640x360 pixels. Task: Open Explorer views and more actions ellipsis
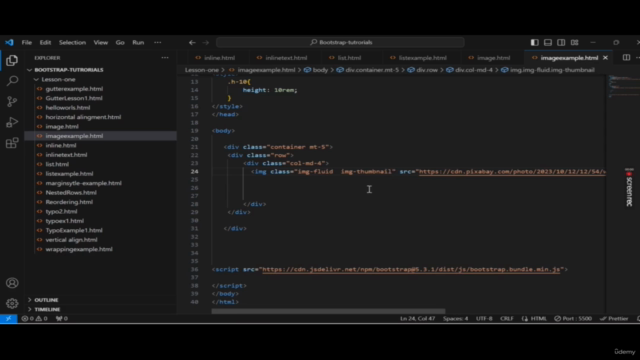[165, 58]
